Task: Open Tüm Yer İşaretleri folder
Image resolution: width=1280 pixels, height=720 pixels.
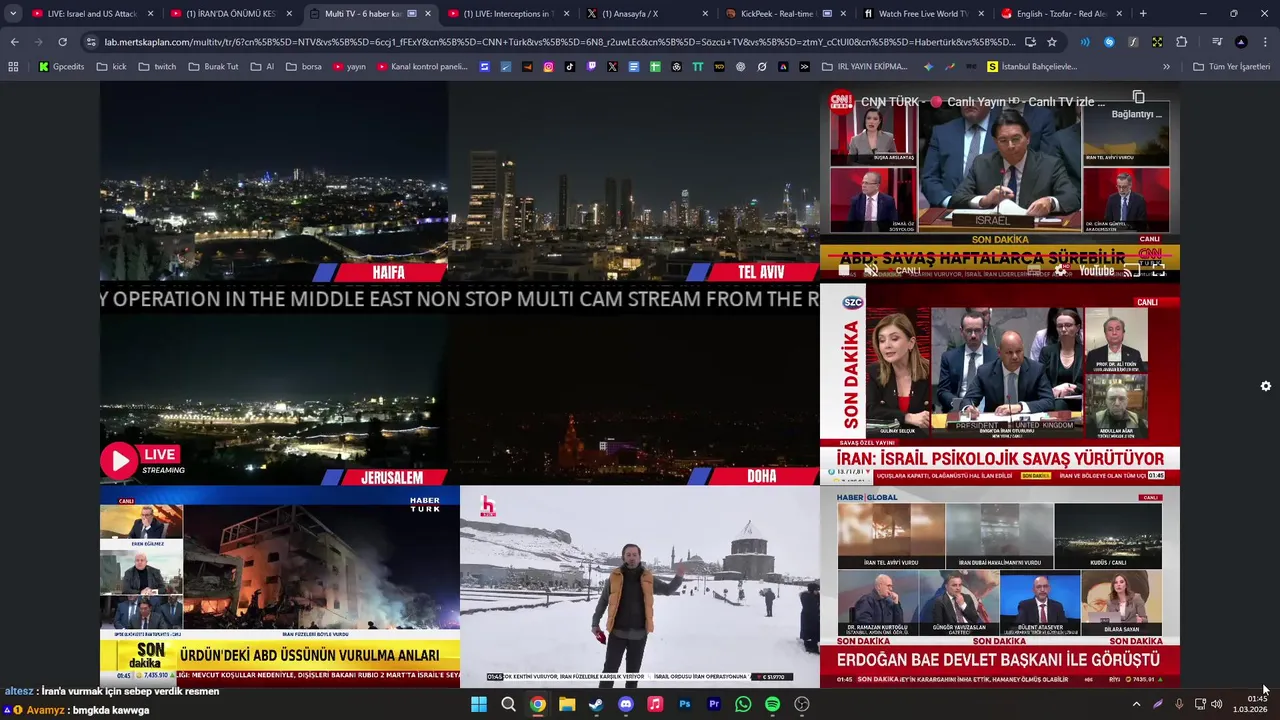Action: tap(1231, 67)
